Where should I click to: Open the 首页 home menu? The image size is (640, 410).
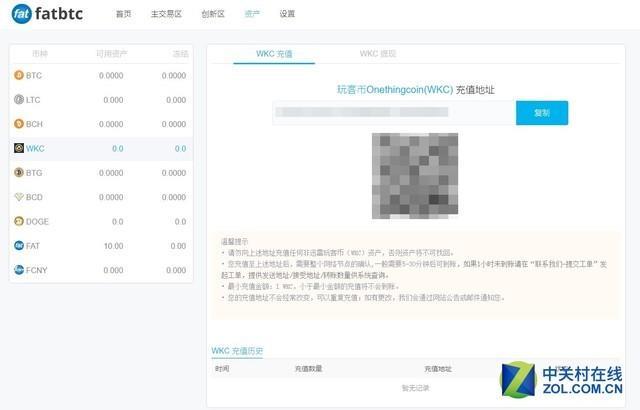point(124,14)
